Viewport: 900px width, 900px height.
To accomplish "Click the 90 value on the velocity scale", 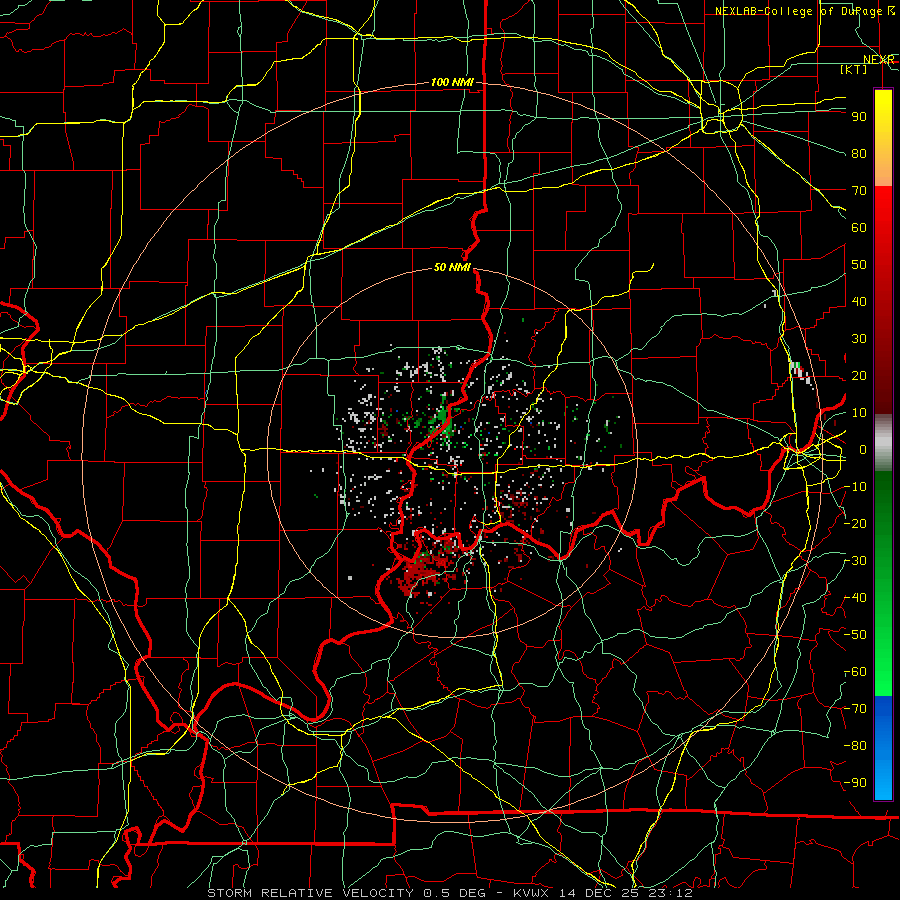I will 859,117.
